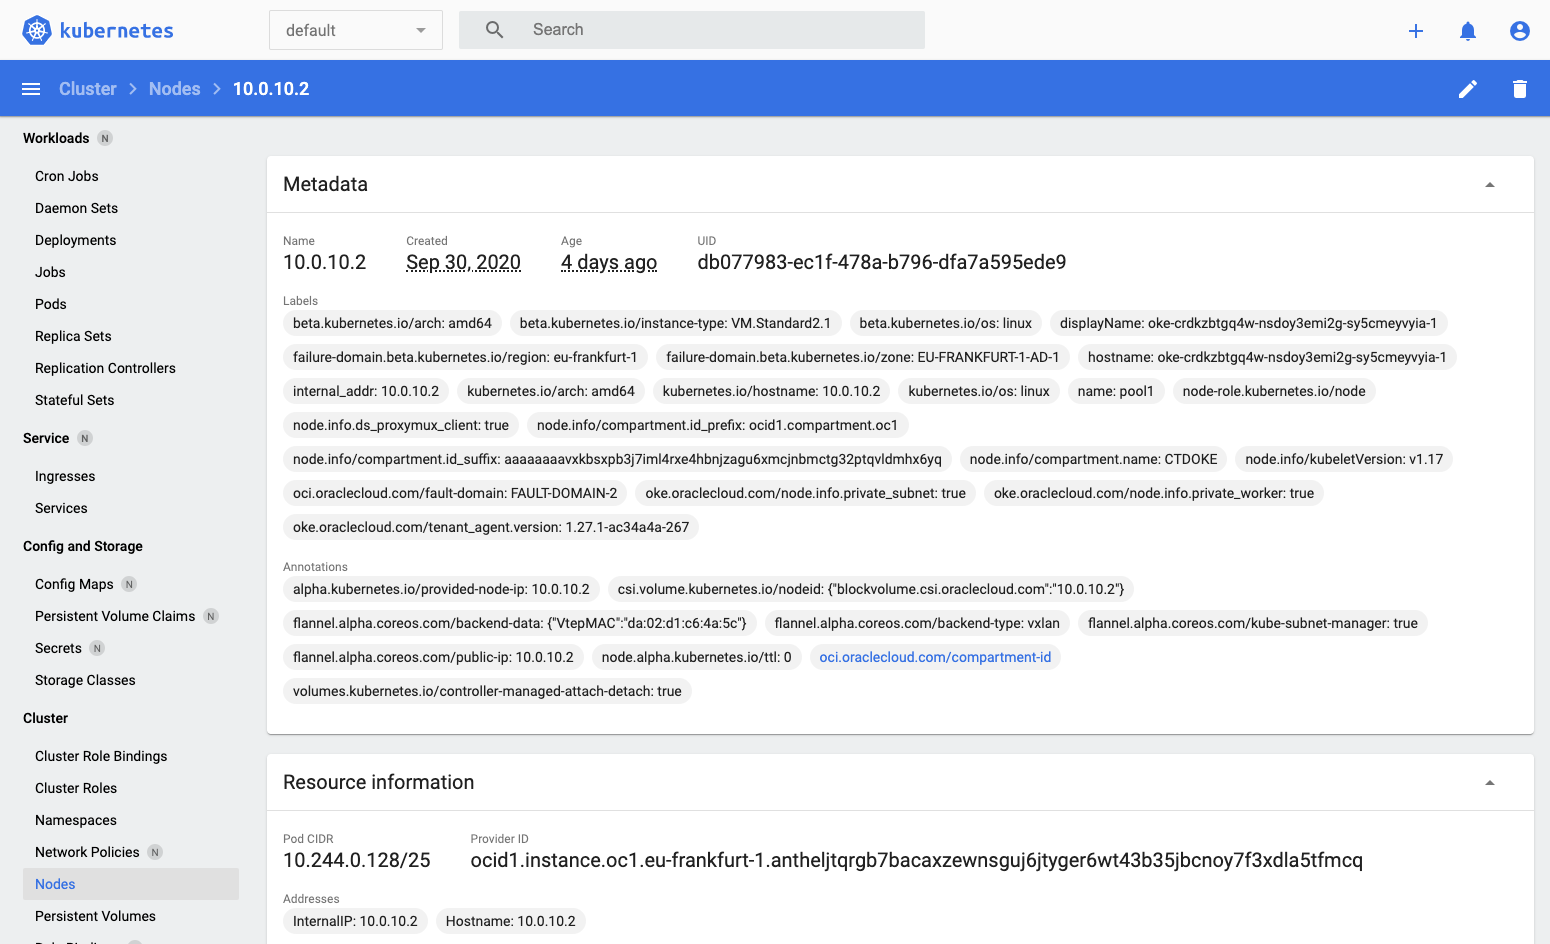Click the label chip name: pool1
Screen dimensions: 1550x944
tap(1116, 391)
